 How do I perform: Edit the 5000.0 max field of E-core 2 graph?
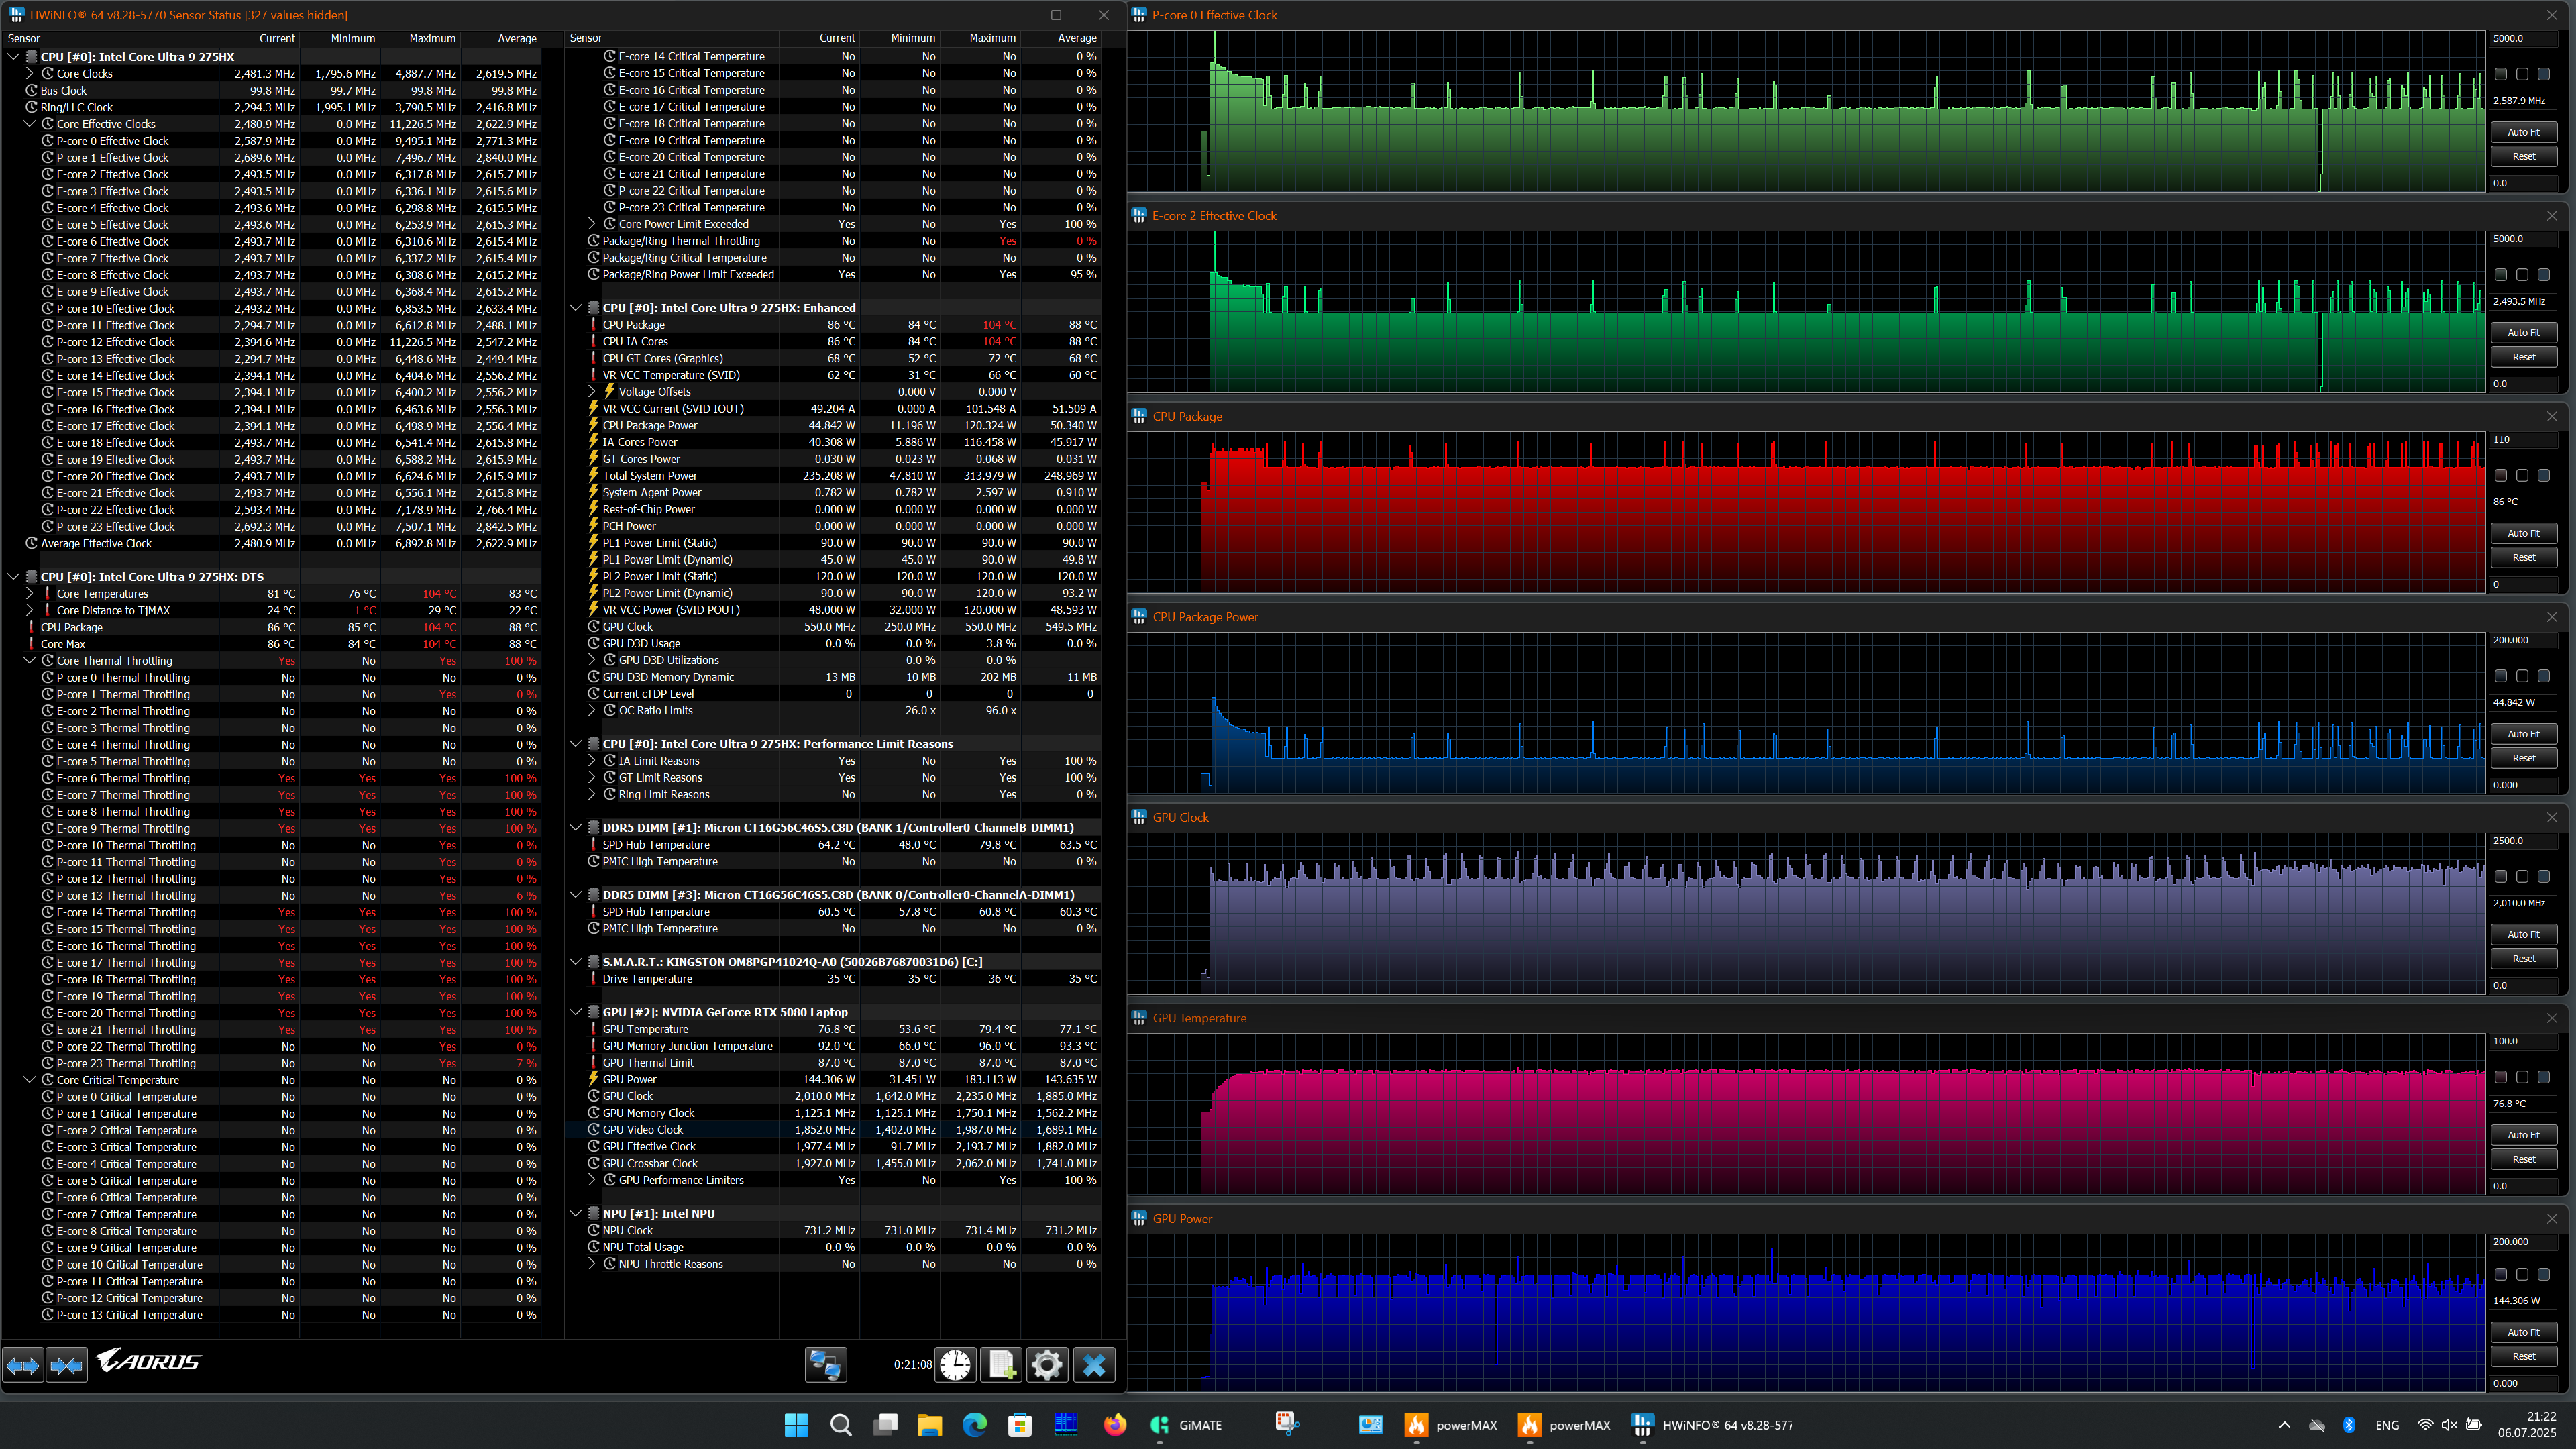click(x=2525, y=239)
